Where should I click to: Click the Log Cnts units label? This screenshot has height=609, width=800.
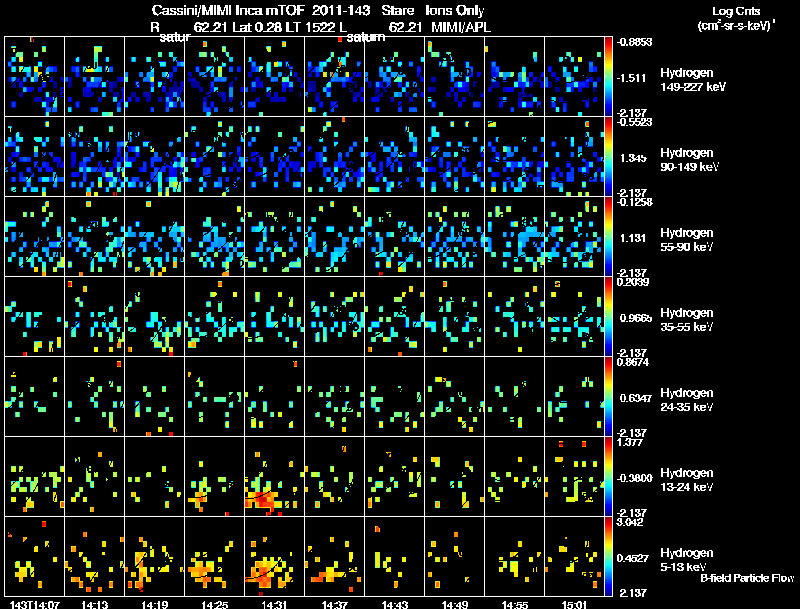click(x=737, y=18)
